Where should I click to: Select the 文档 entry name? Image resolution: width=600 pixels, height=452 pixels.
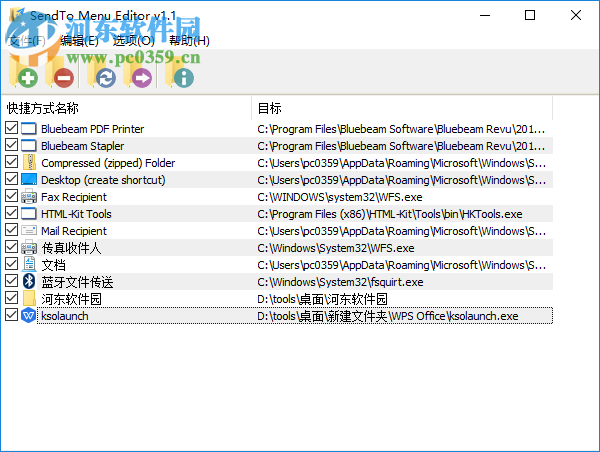coord(54,265)
